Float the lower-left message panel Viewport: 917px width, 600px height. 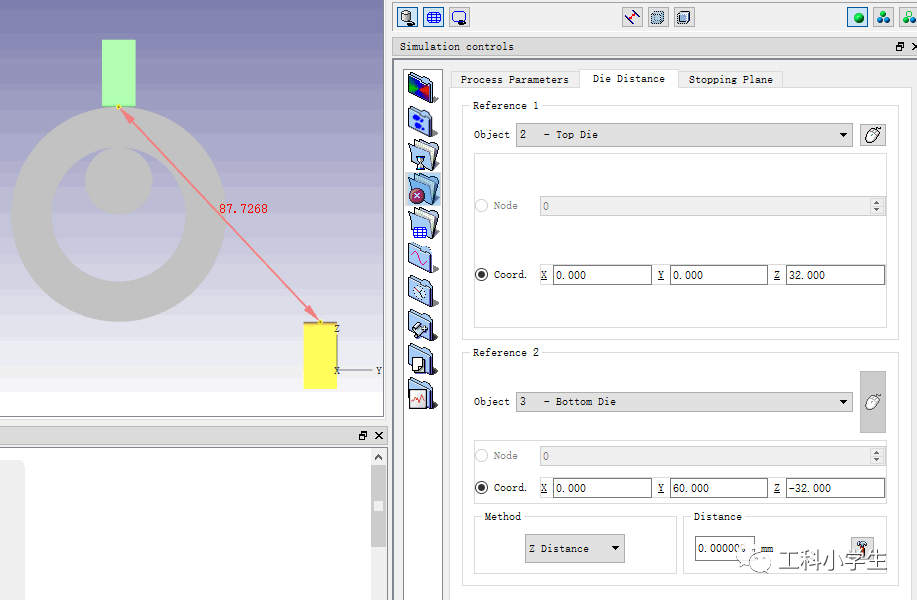[x=363, y=436]
